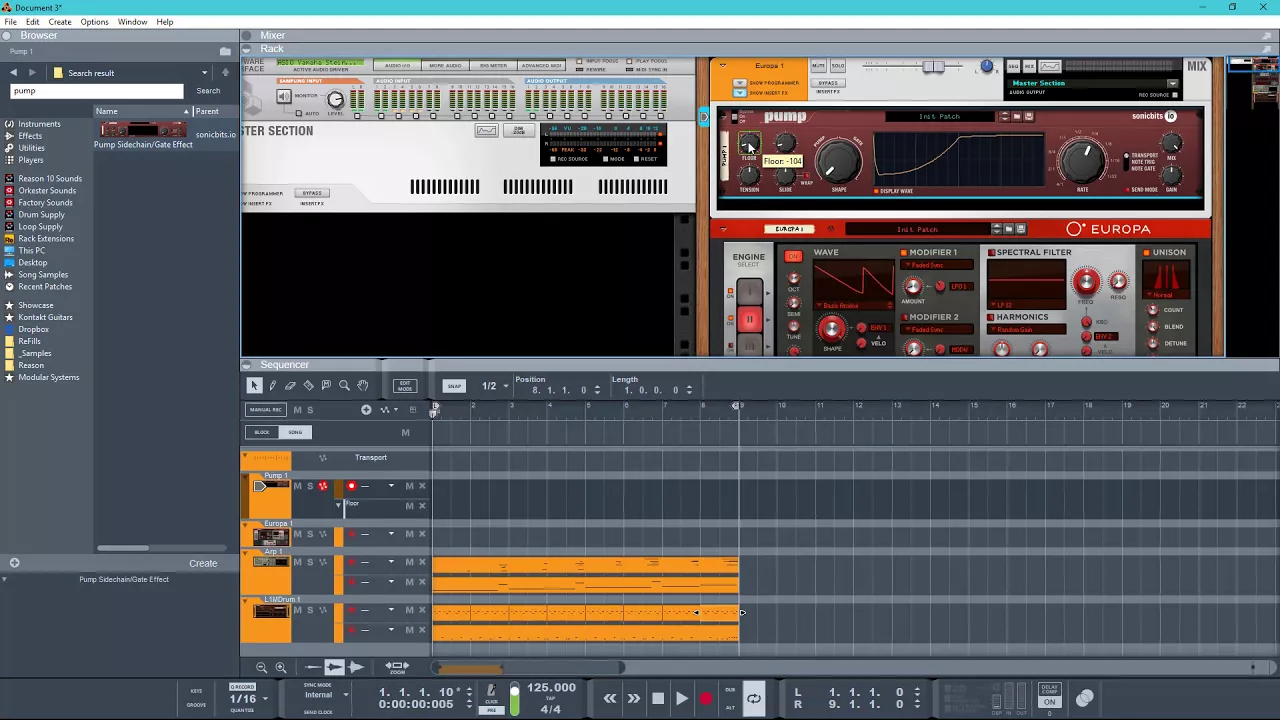Open the snap value 1/2 dropdown
Viewport: 1280px width, 720px height.
point(506,386)
